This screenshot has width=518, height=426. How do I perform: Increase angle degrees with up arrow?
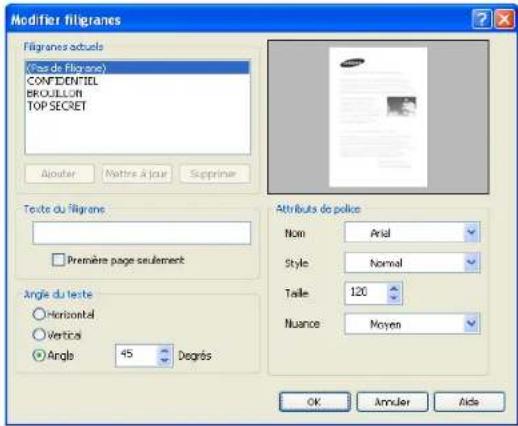tap(165, 352)
